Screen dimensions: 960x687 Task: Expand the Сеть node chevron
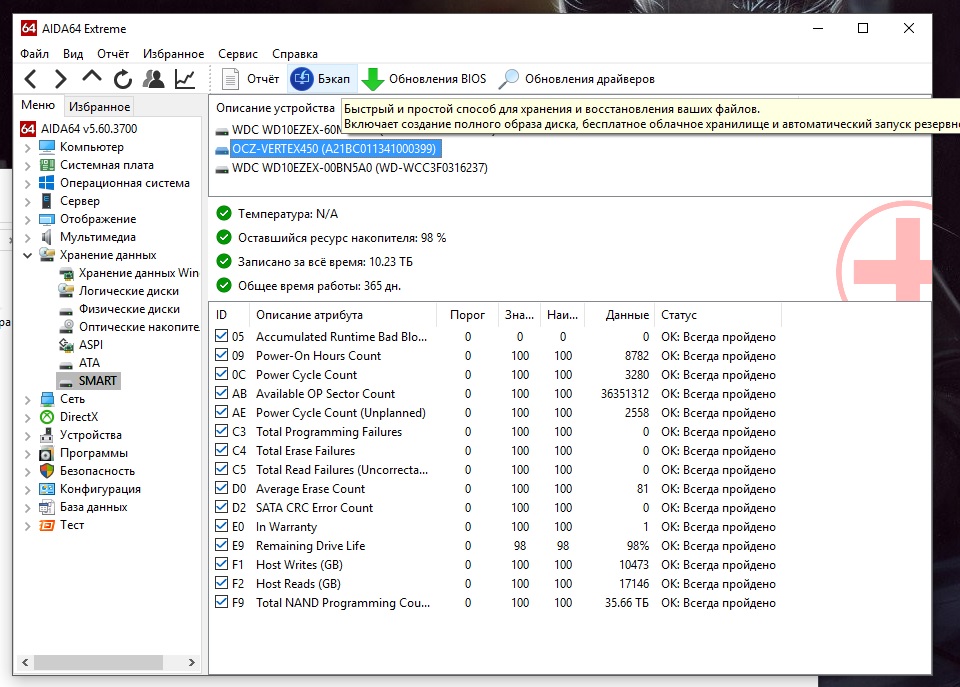tap(28, 400)
